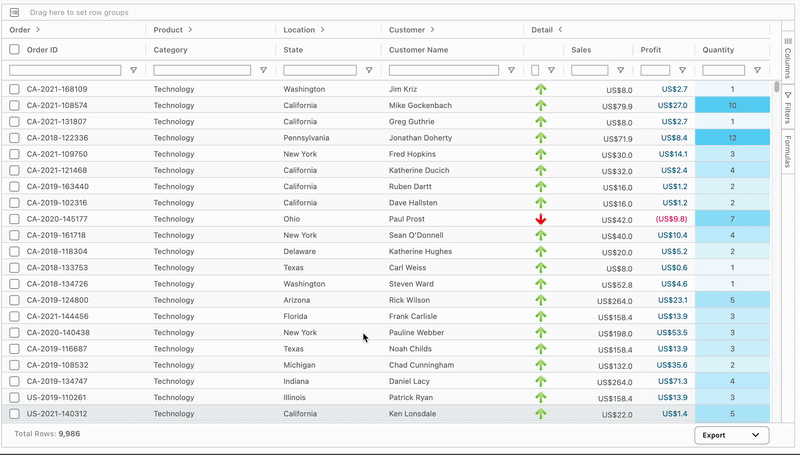Open the Category column filter funnel
800x455 pixels.
pos(263,70)
